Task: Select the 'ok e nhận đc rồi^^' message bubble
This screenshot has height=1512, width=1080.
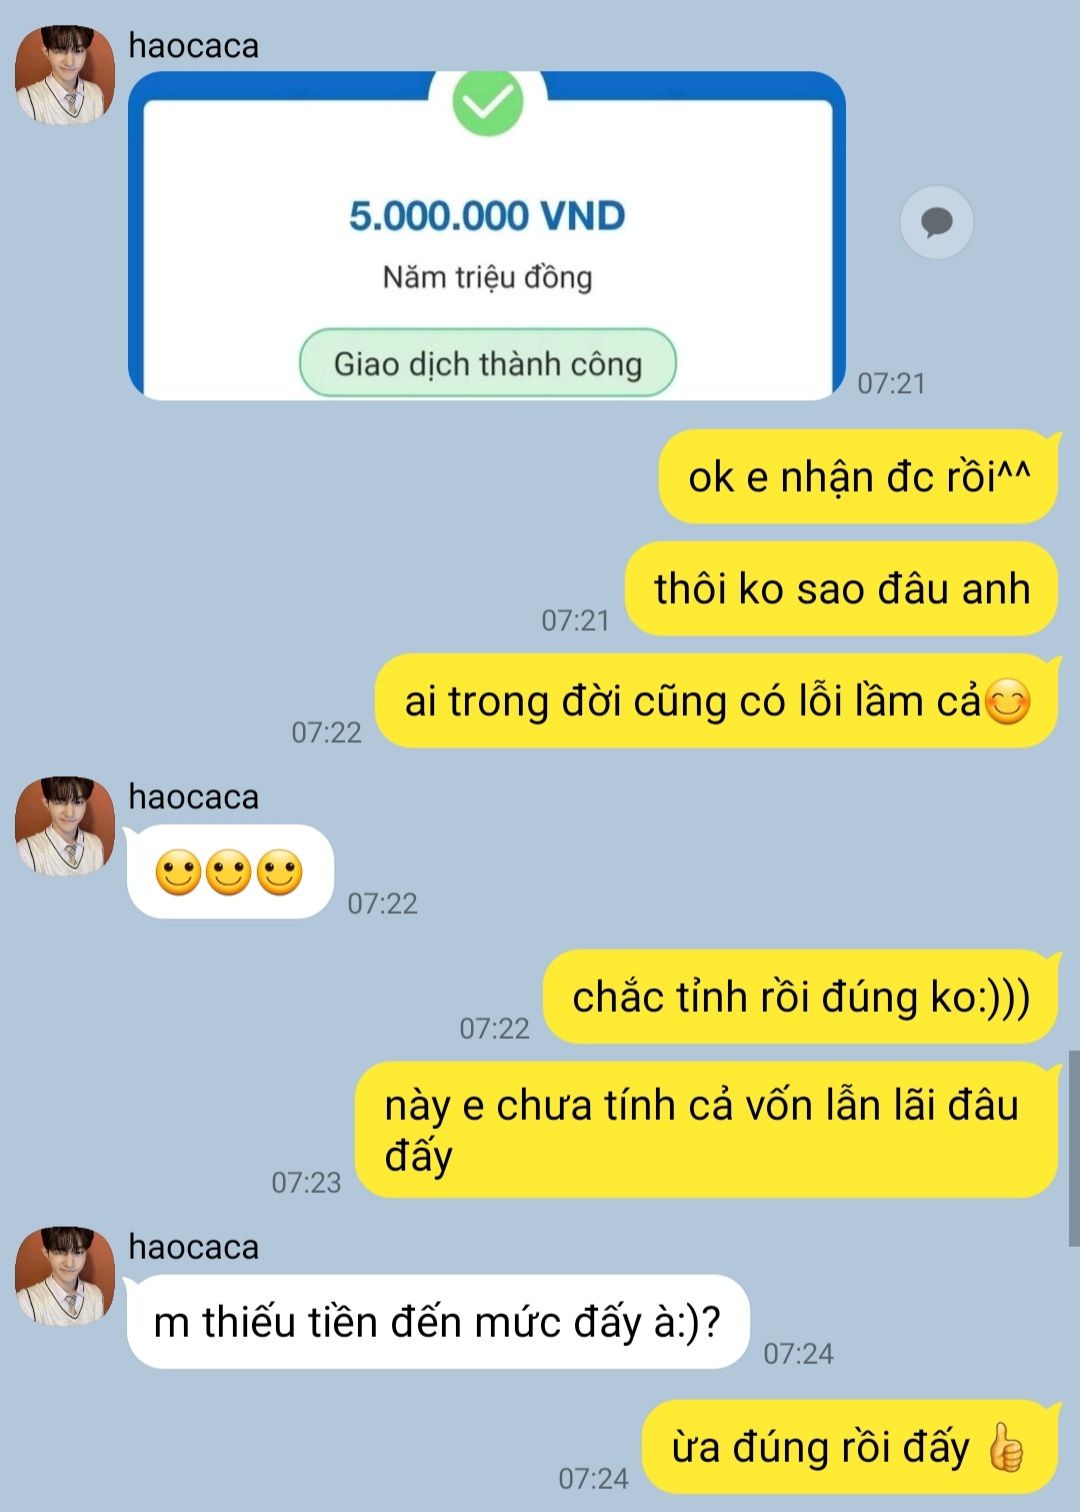Action: (858, 476)
